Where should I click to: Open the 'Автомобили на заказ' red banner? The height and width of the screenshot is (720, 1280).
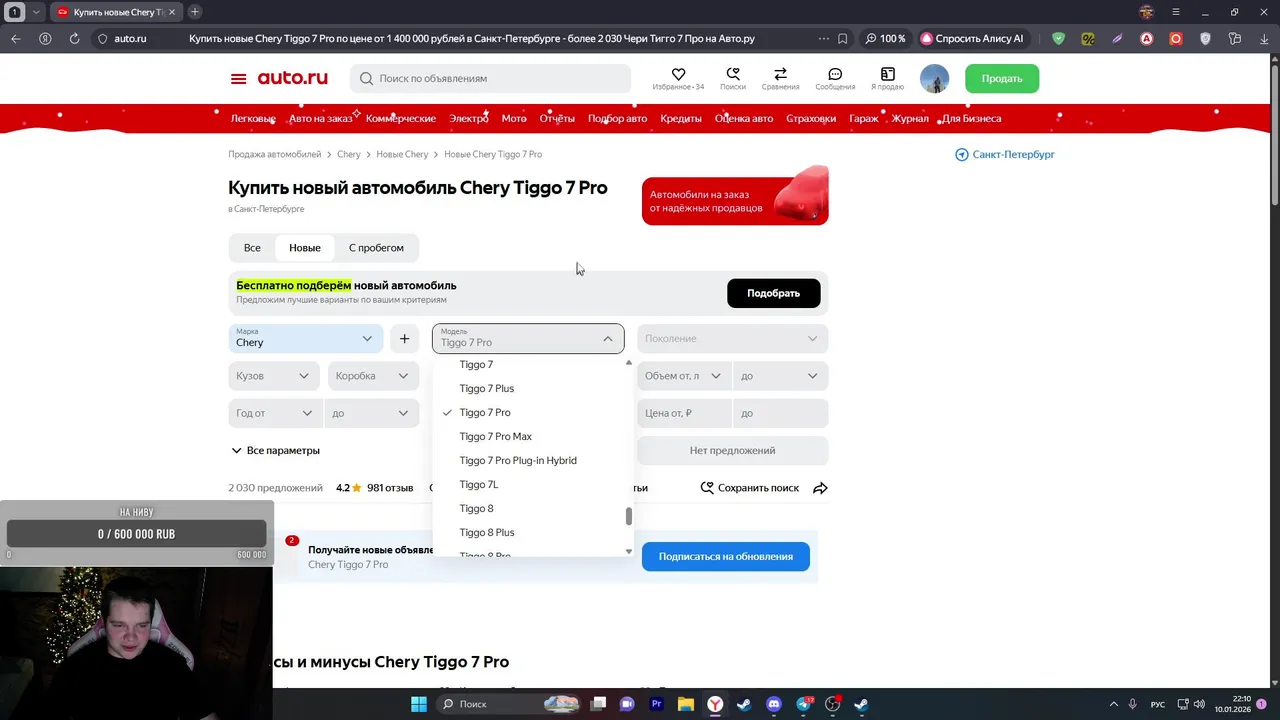click(x=735, y=196)
